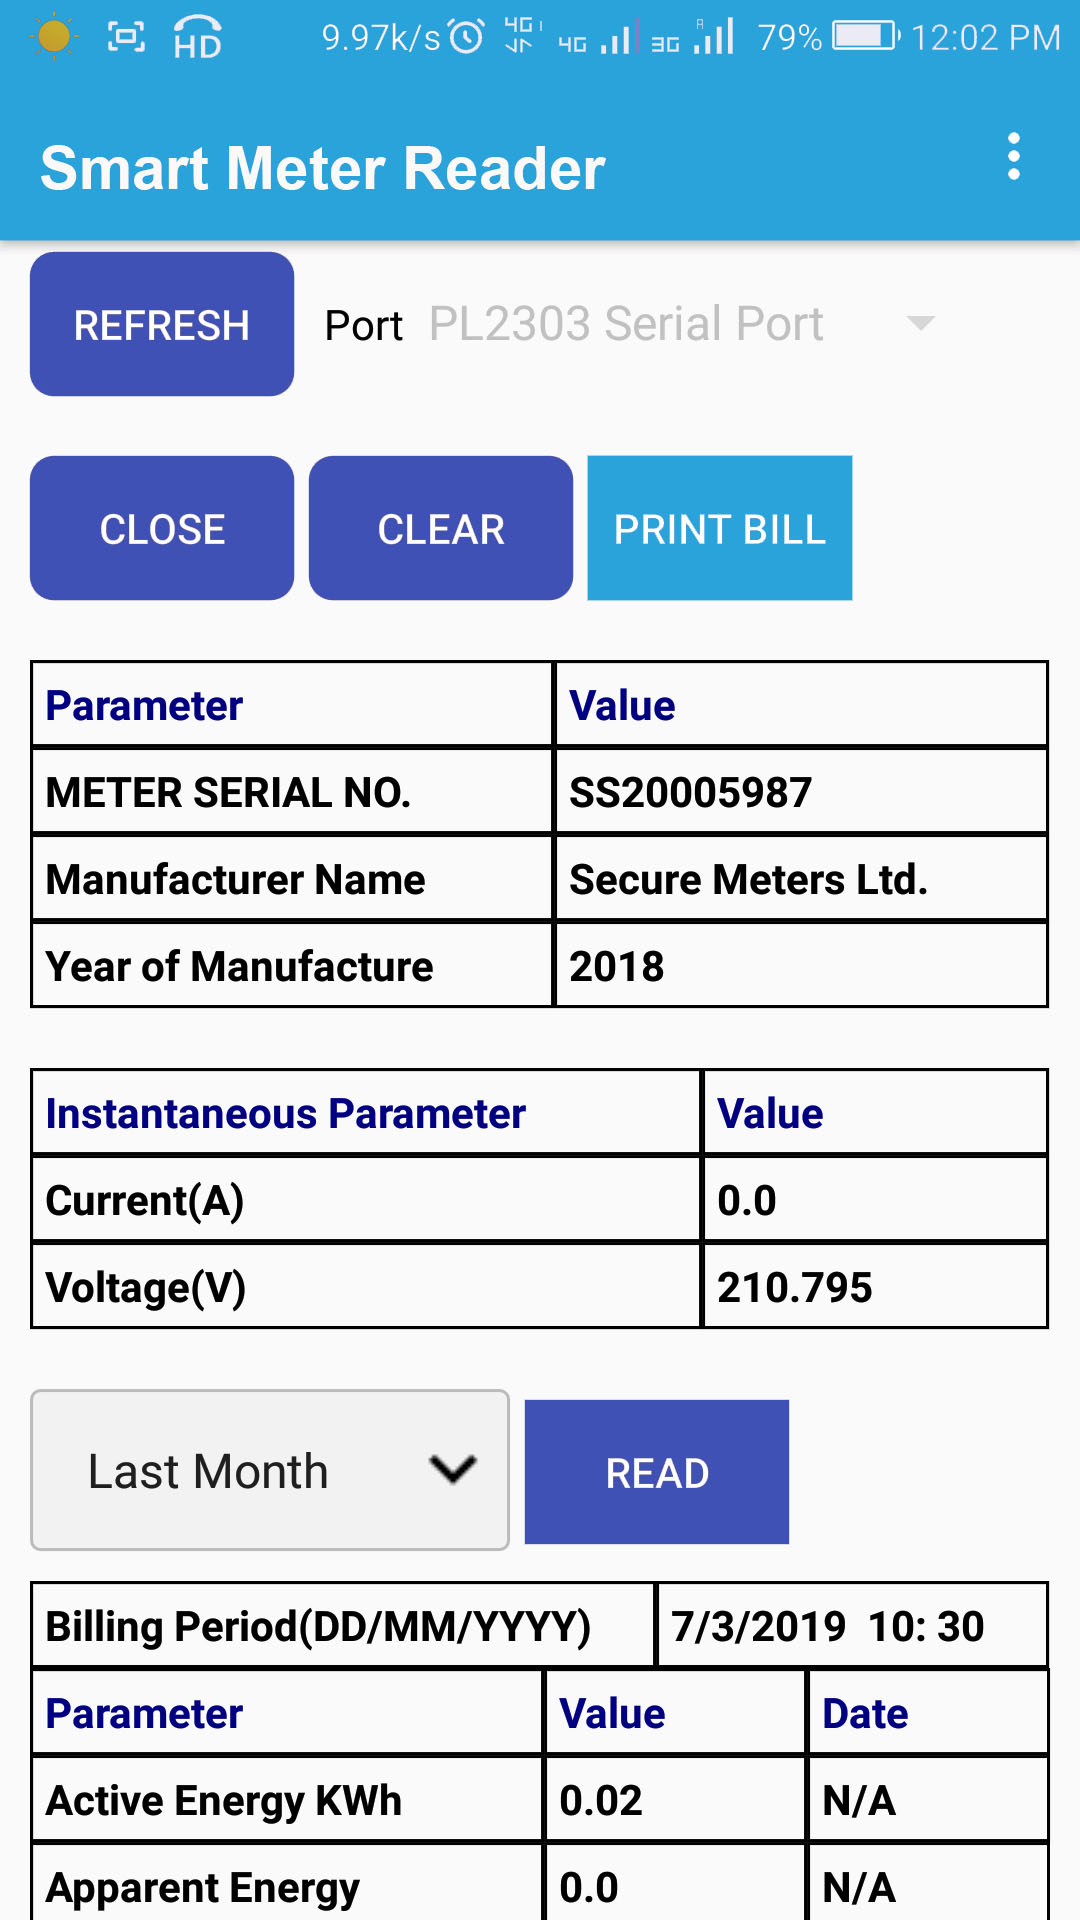Select the meter serial number SS20005987
The image size is (1080, 1920).
[x=690, y=792]
